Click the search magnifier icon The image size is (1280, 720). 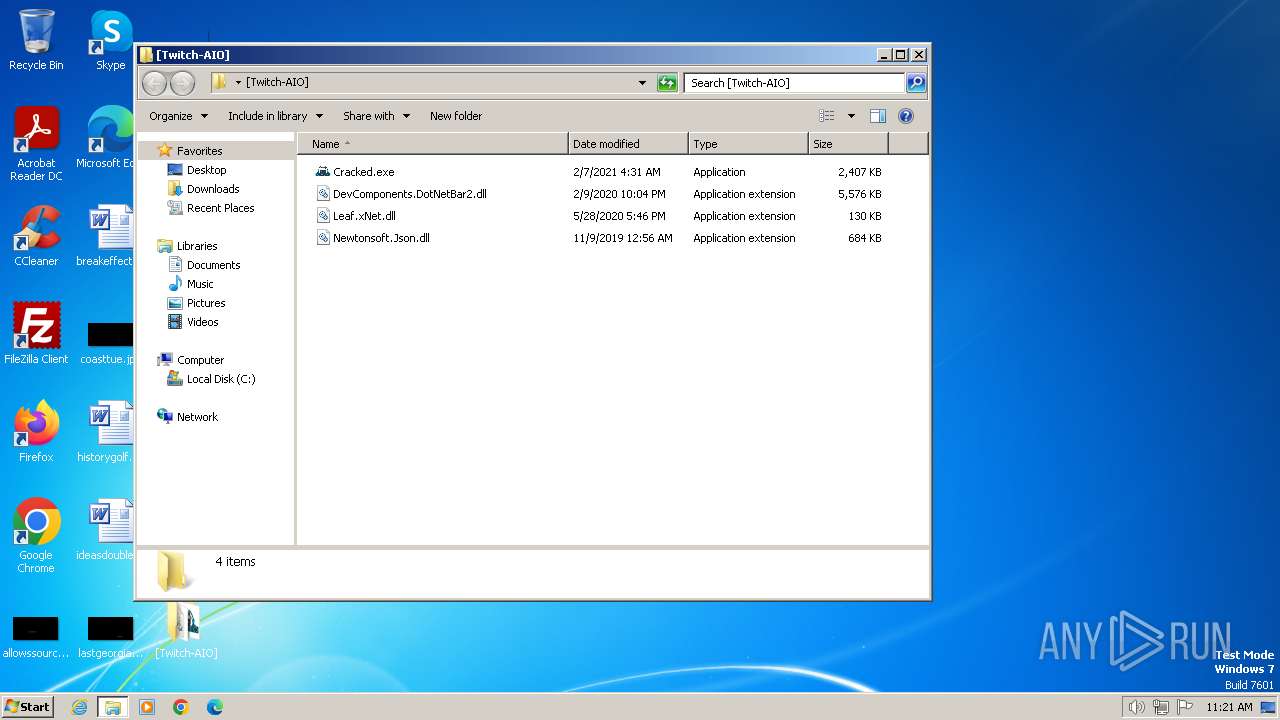point(915,83)
